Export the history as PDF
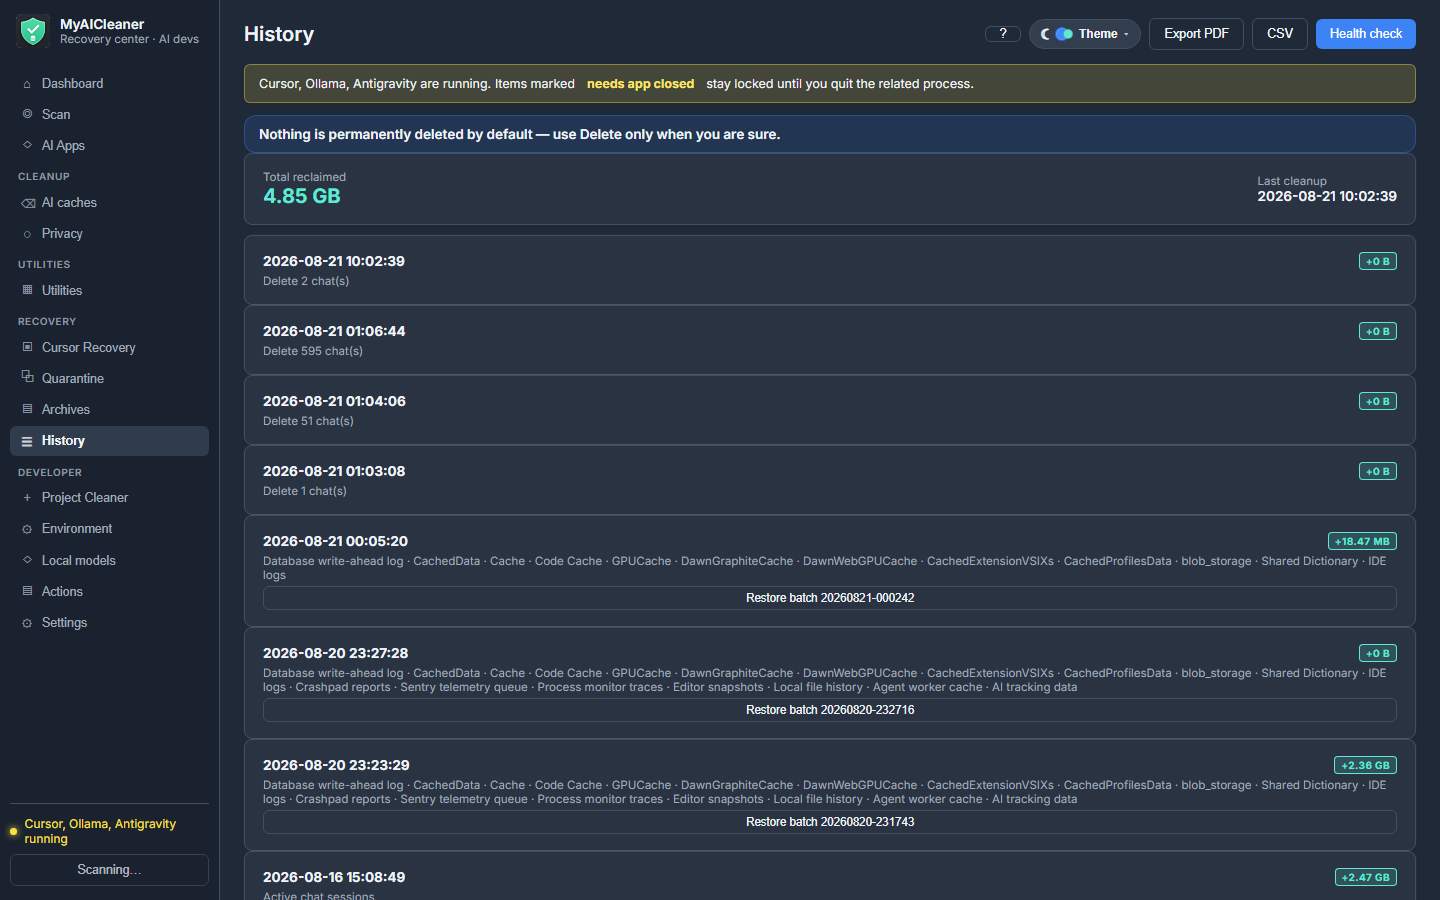This screenshot has height=900, width=1440. [x=1196, y=34]
